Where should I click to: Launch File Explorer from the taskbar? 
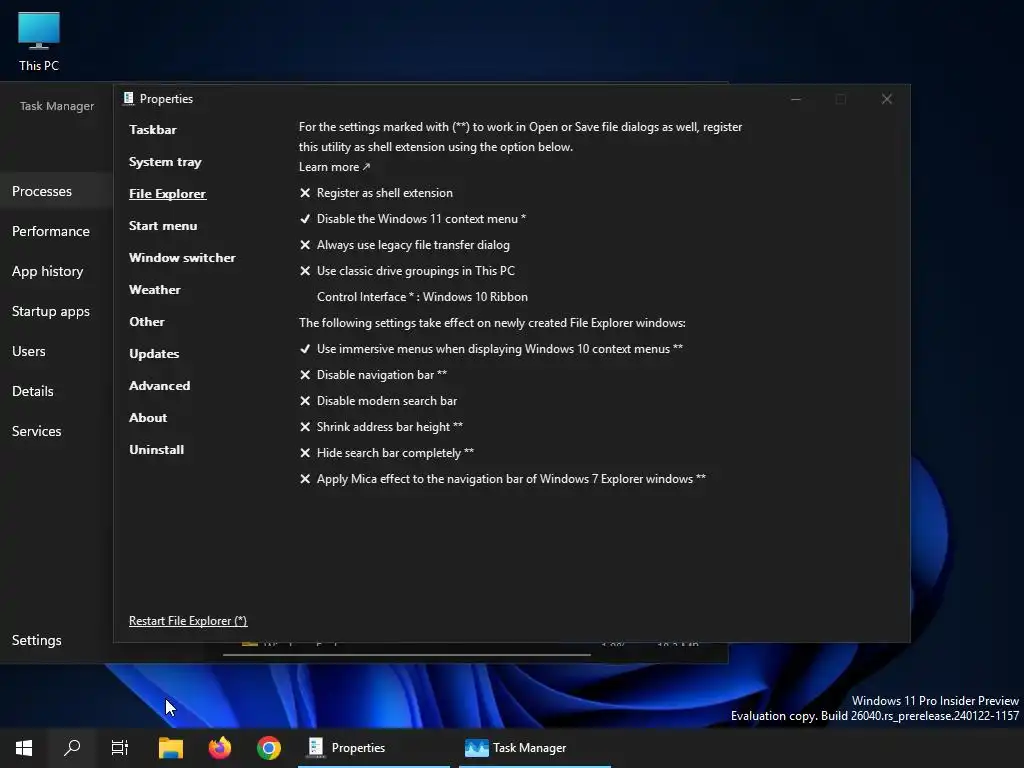click(170, 748)
